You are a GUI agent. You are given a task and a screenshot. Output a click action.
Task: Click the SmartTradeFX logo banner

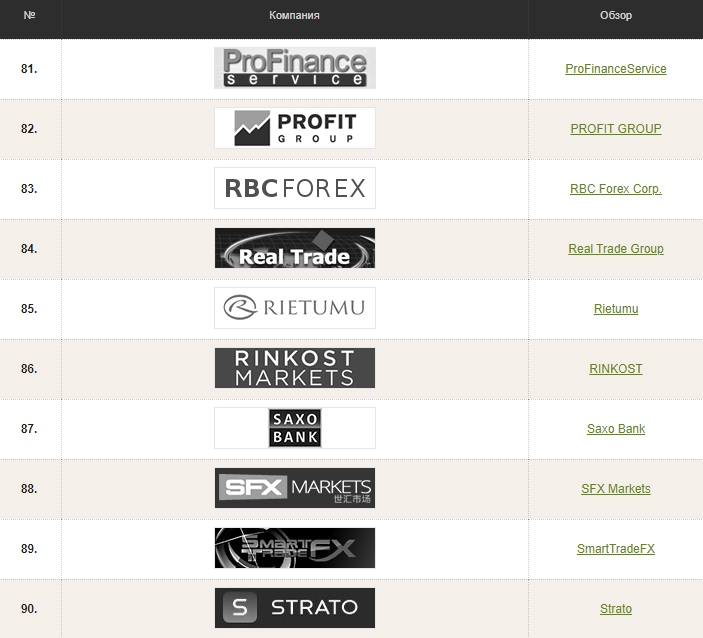(x=294, y=548)
